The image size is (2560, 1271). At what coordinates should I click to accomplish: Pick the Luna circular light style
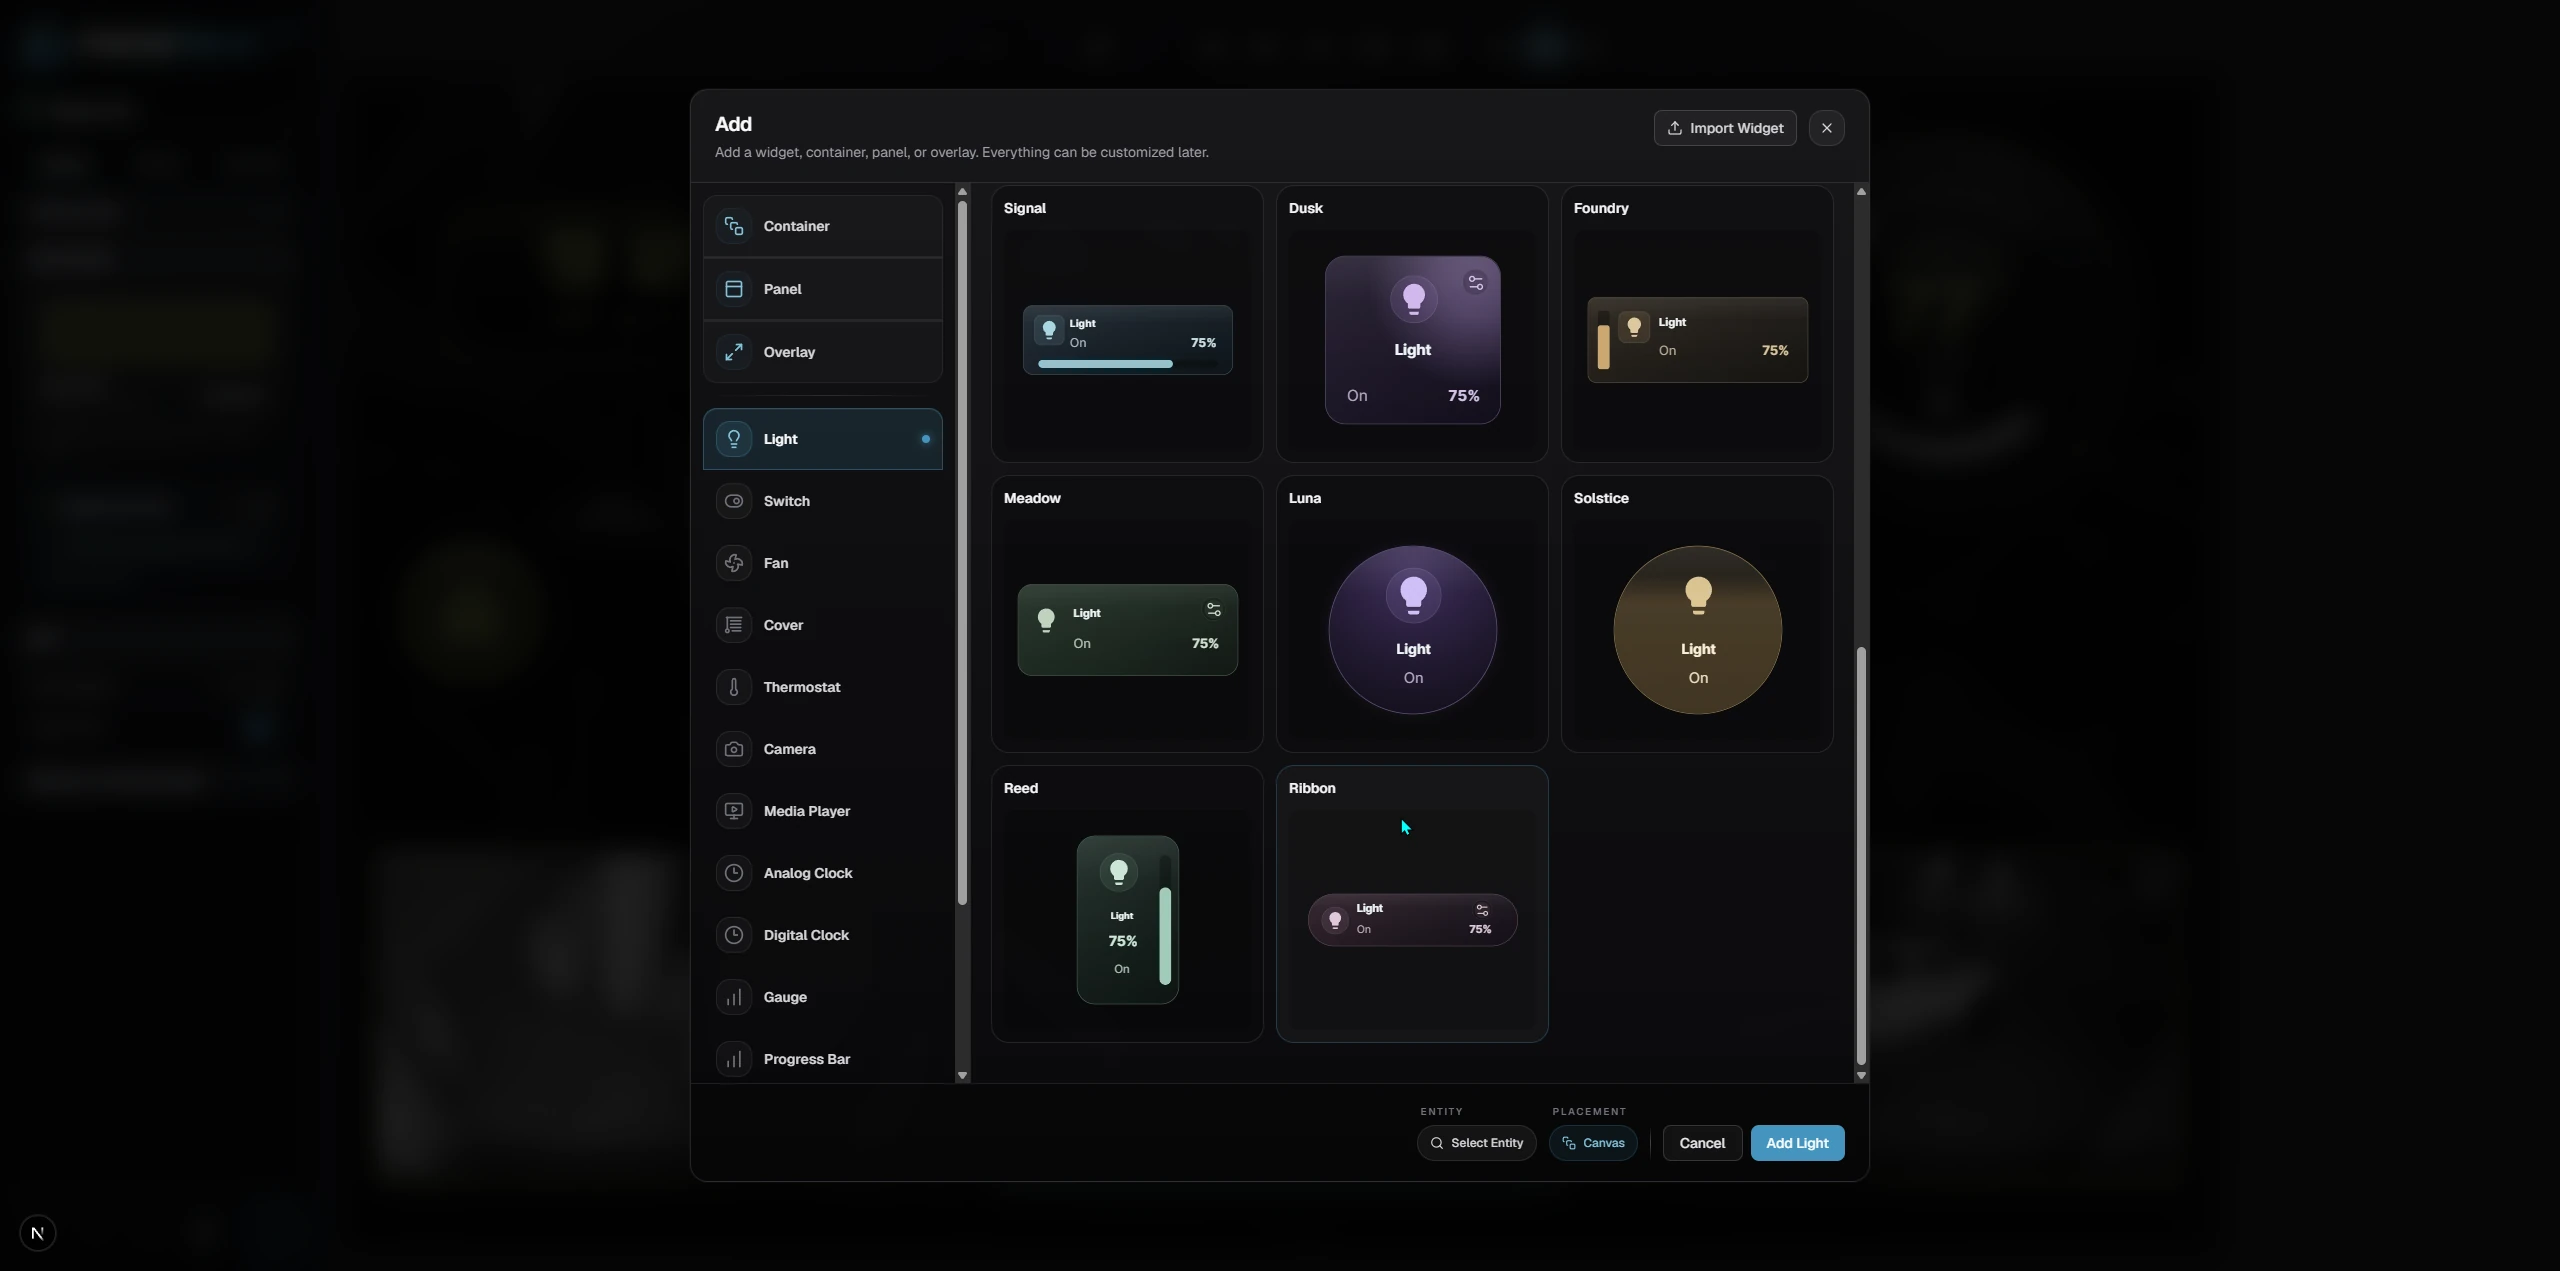[1412, 614]
